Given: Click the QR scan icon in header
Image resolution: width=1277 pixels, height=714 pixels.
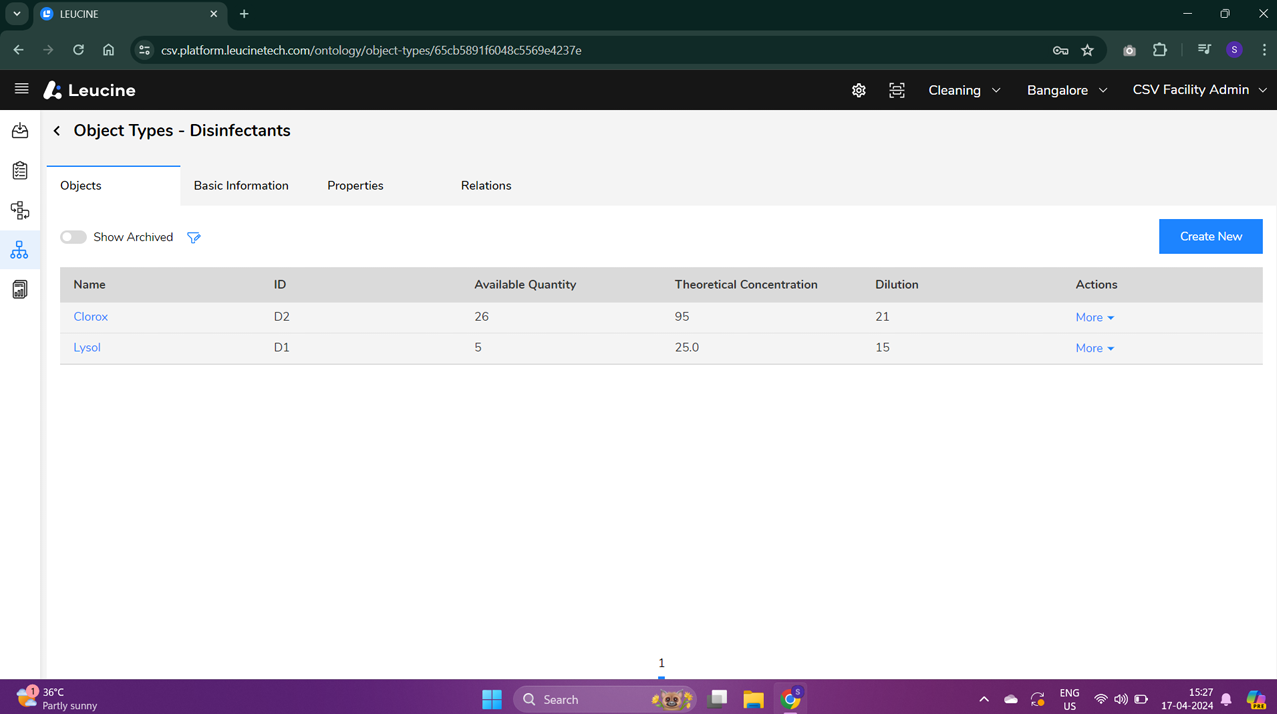Looking at the screenshot, I should pos(897,90).
